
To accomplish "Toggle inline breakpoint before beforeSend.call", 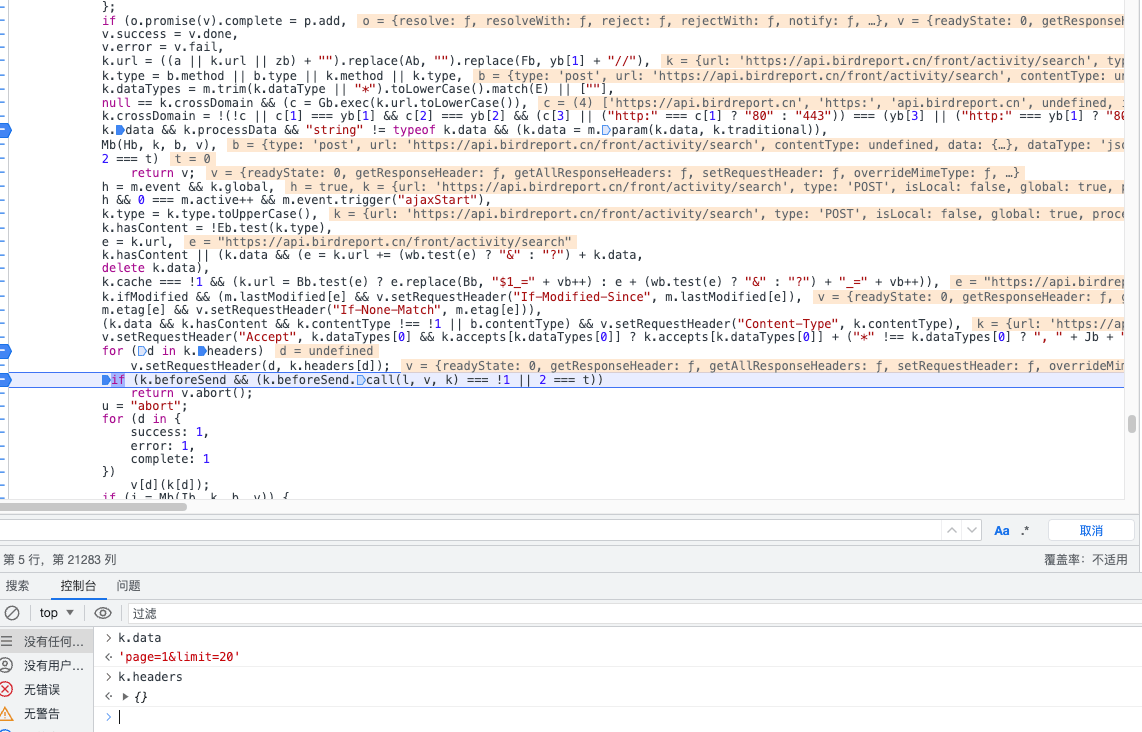I will pyautogui.click(x=360, y=381).
